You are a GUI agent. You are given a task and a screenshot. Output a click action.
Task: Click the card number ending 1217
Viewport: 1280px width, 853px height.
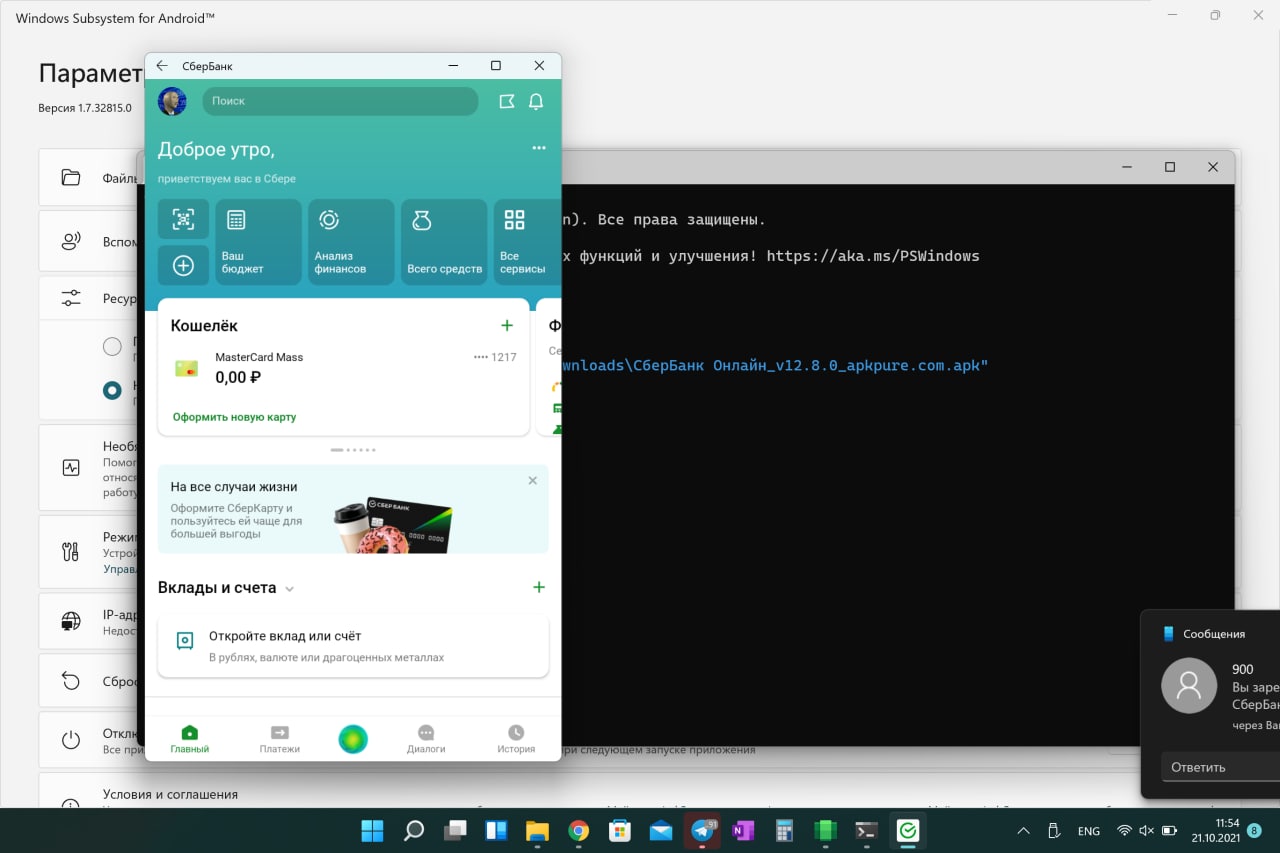click(495, 357)
